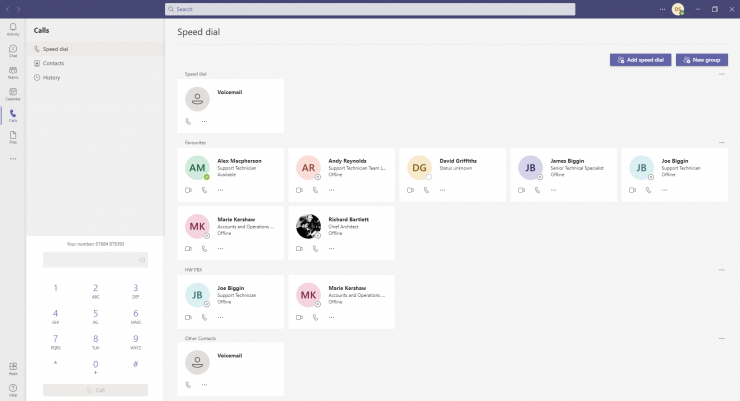The image size is (740, 401).
Task: Video call Alex Macpherson
Action: (188, 190)
